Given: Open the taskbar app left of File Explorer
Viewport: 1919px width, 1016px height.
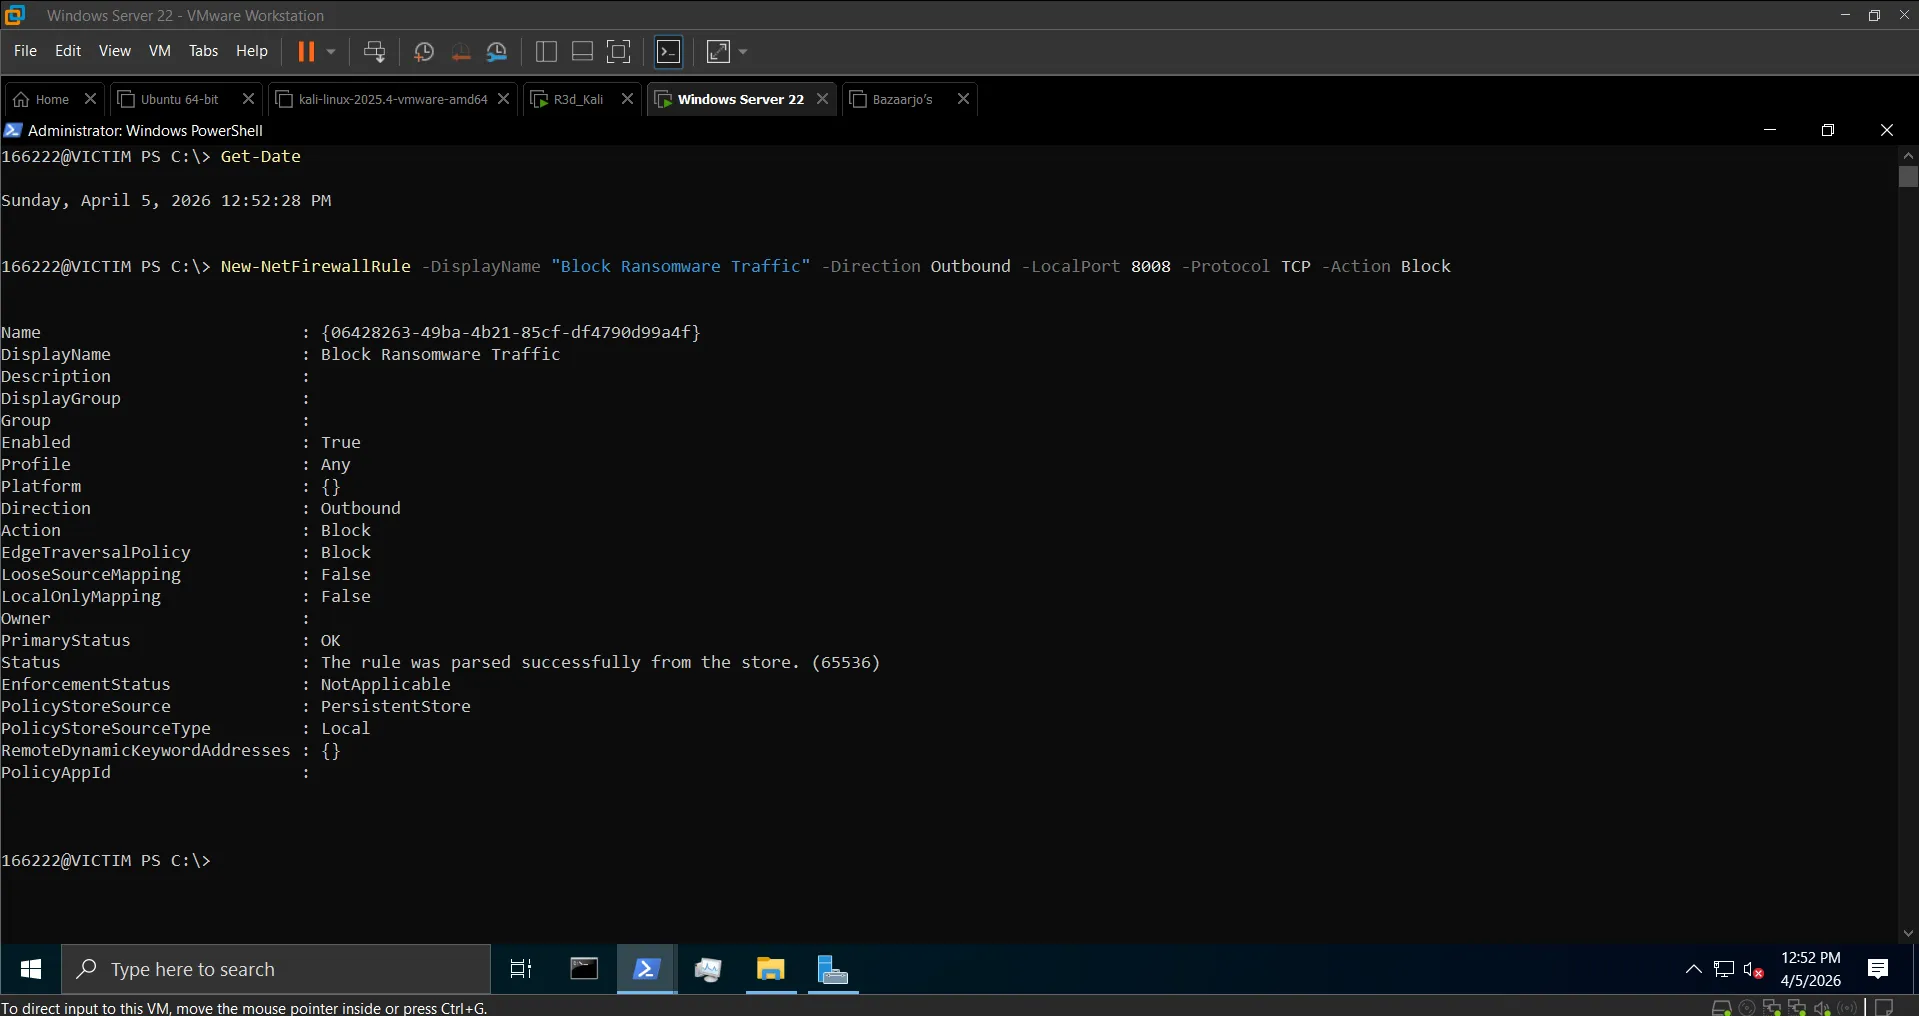Looking at the screenshot, I should click(708, 969).
